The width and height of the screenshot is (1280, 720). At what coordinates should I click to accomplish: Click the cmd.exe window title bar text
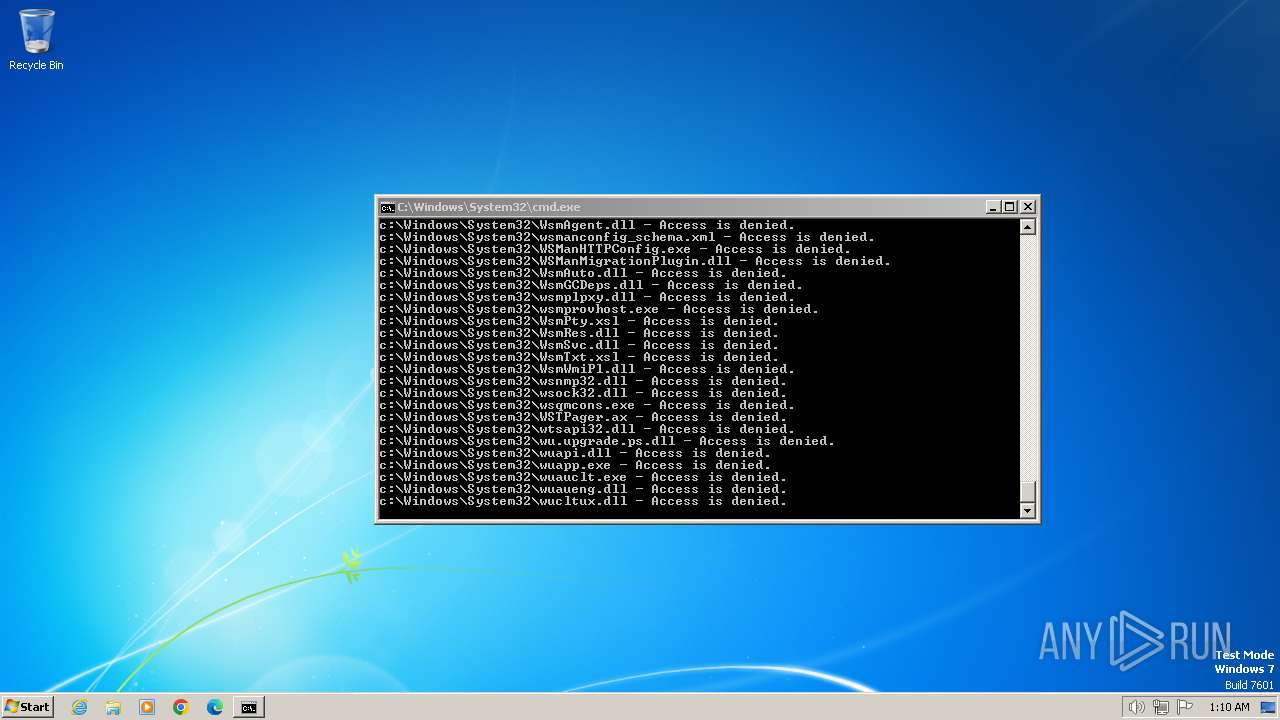click(x=489, y=207)
